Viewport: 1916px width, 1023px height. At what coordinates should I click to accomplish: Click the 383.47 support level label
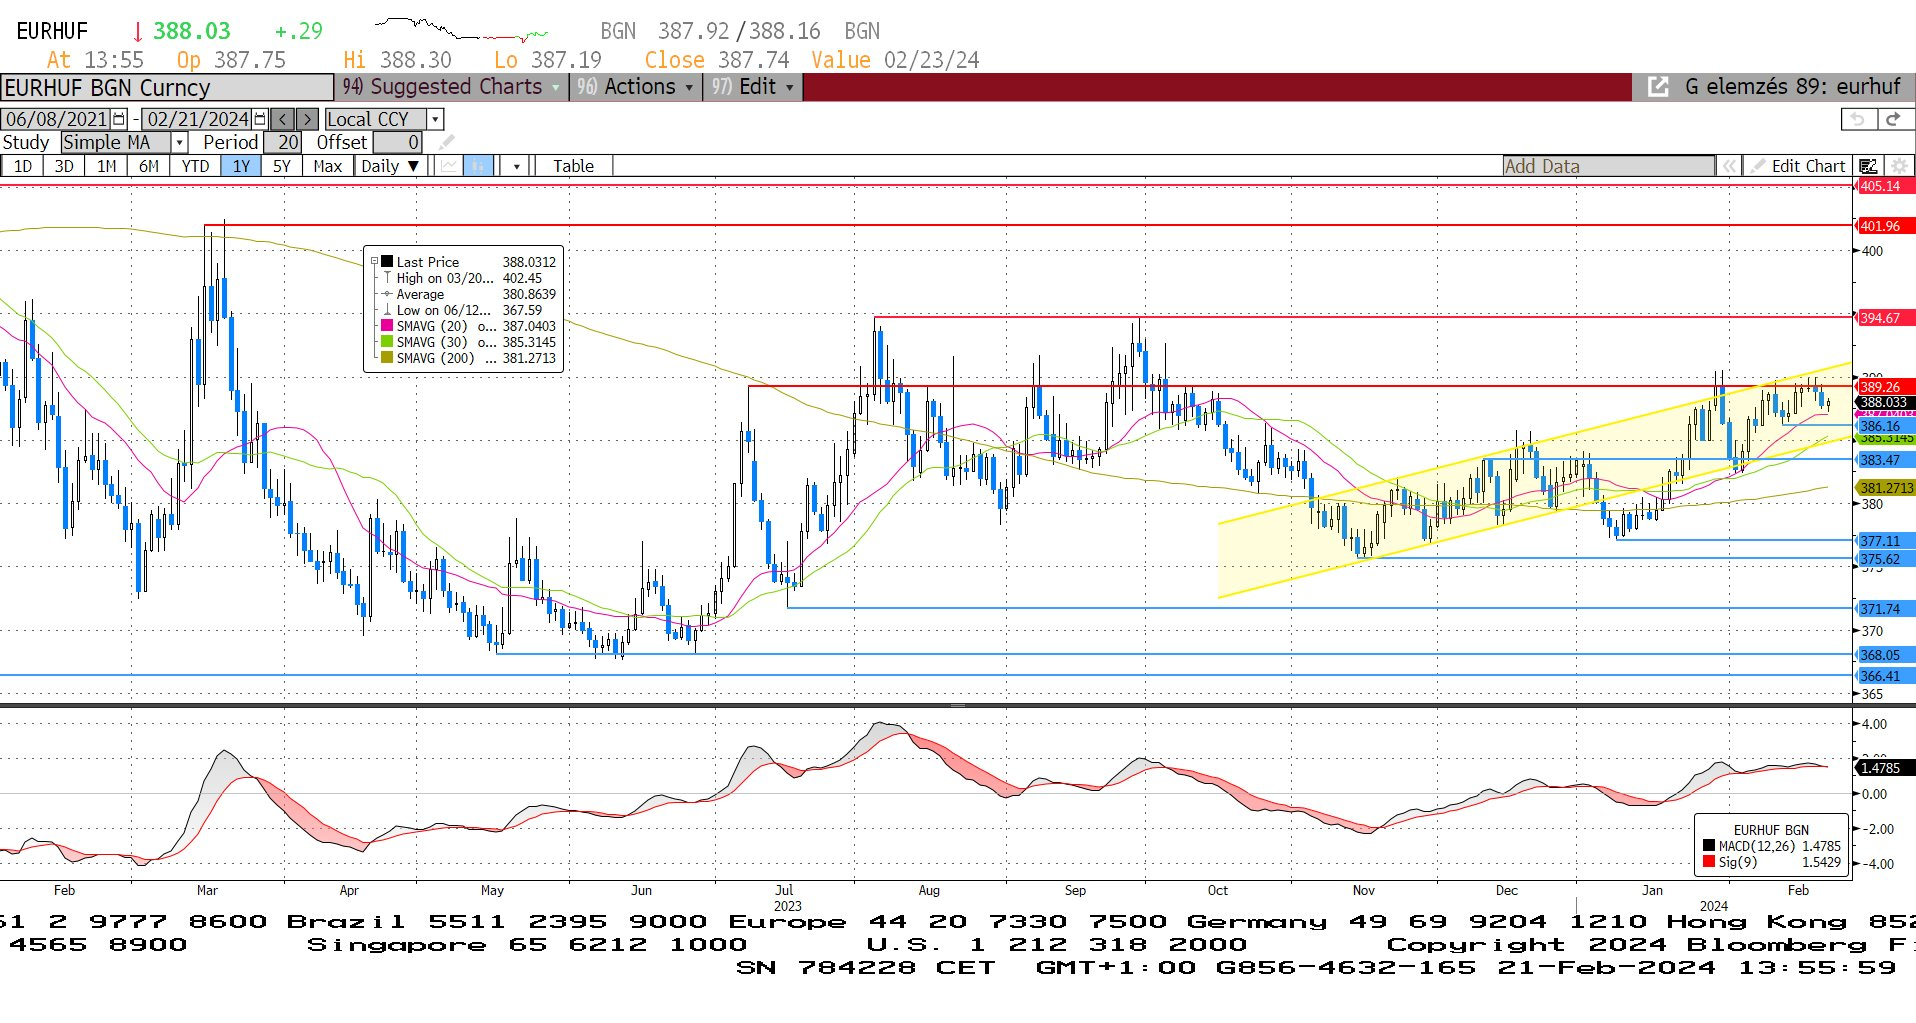coord(1884,460)
